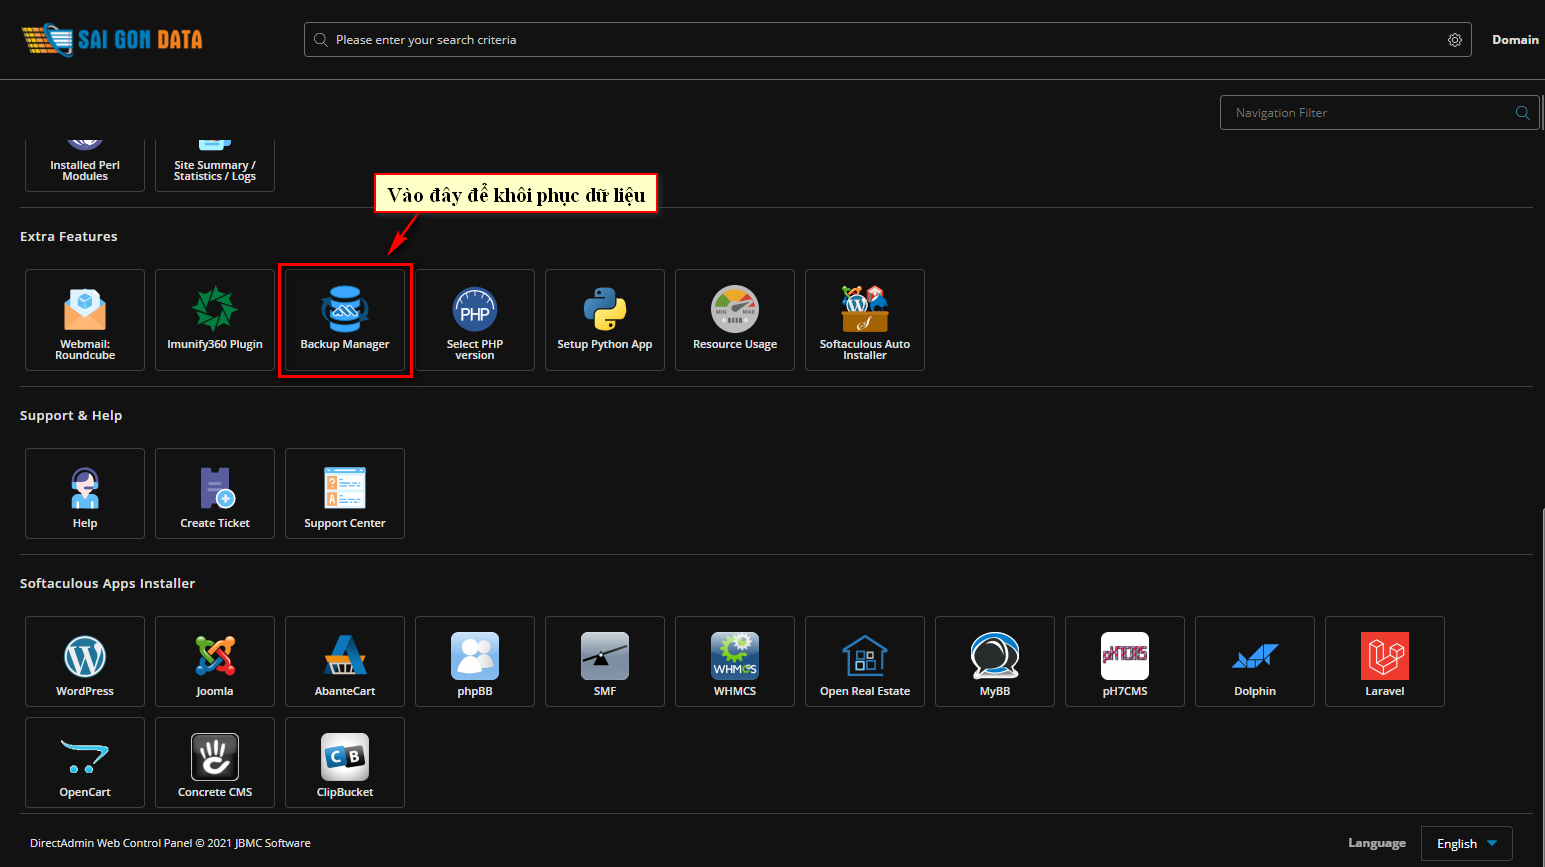
Task: Click the DirectAdmin copyright footer text
Action: point(170,843)
